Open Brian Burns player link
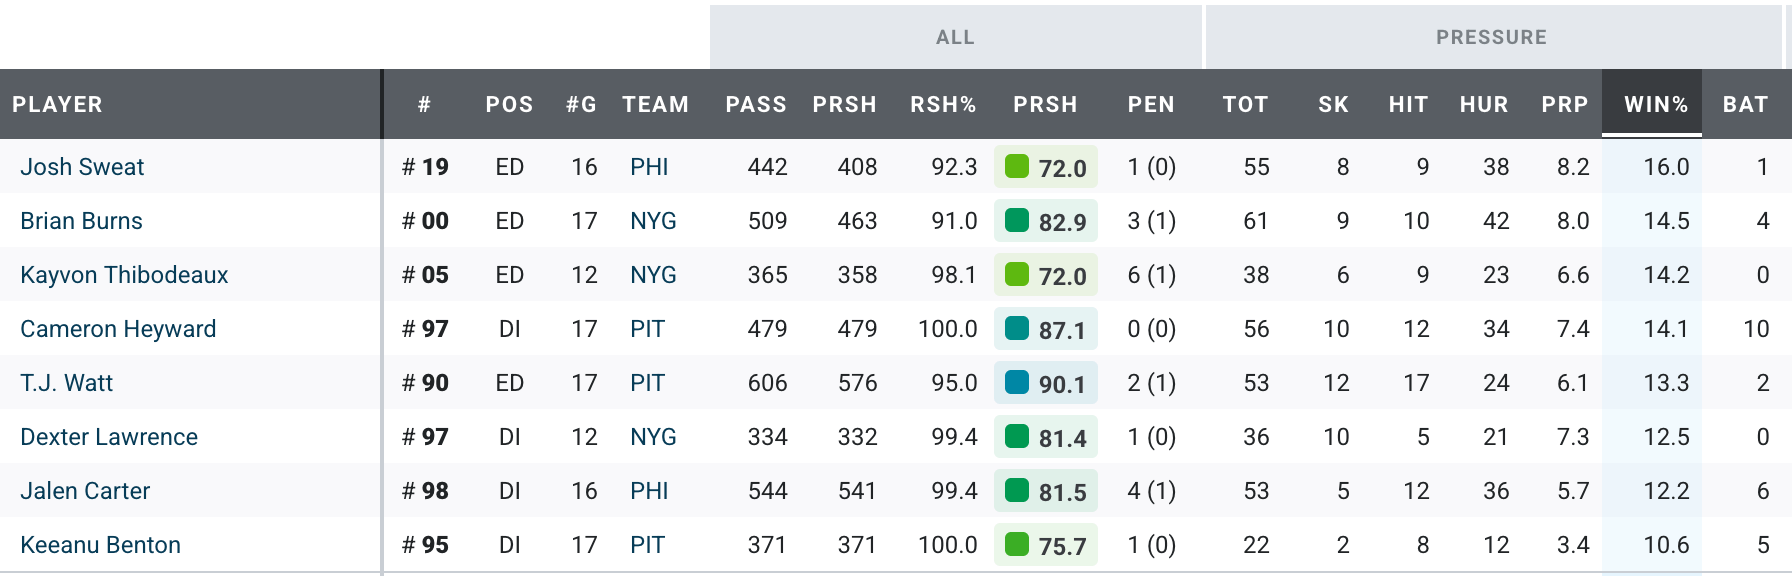Viewport: 1792px width, 576px height. [81, 221]
